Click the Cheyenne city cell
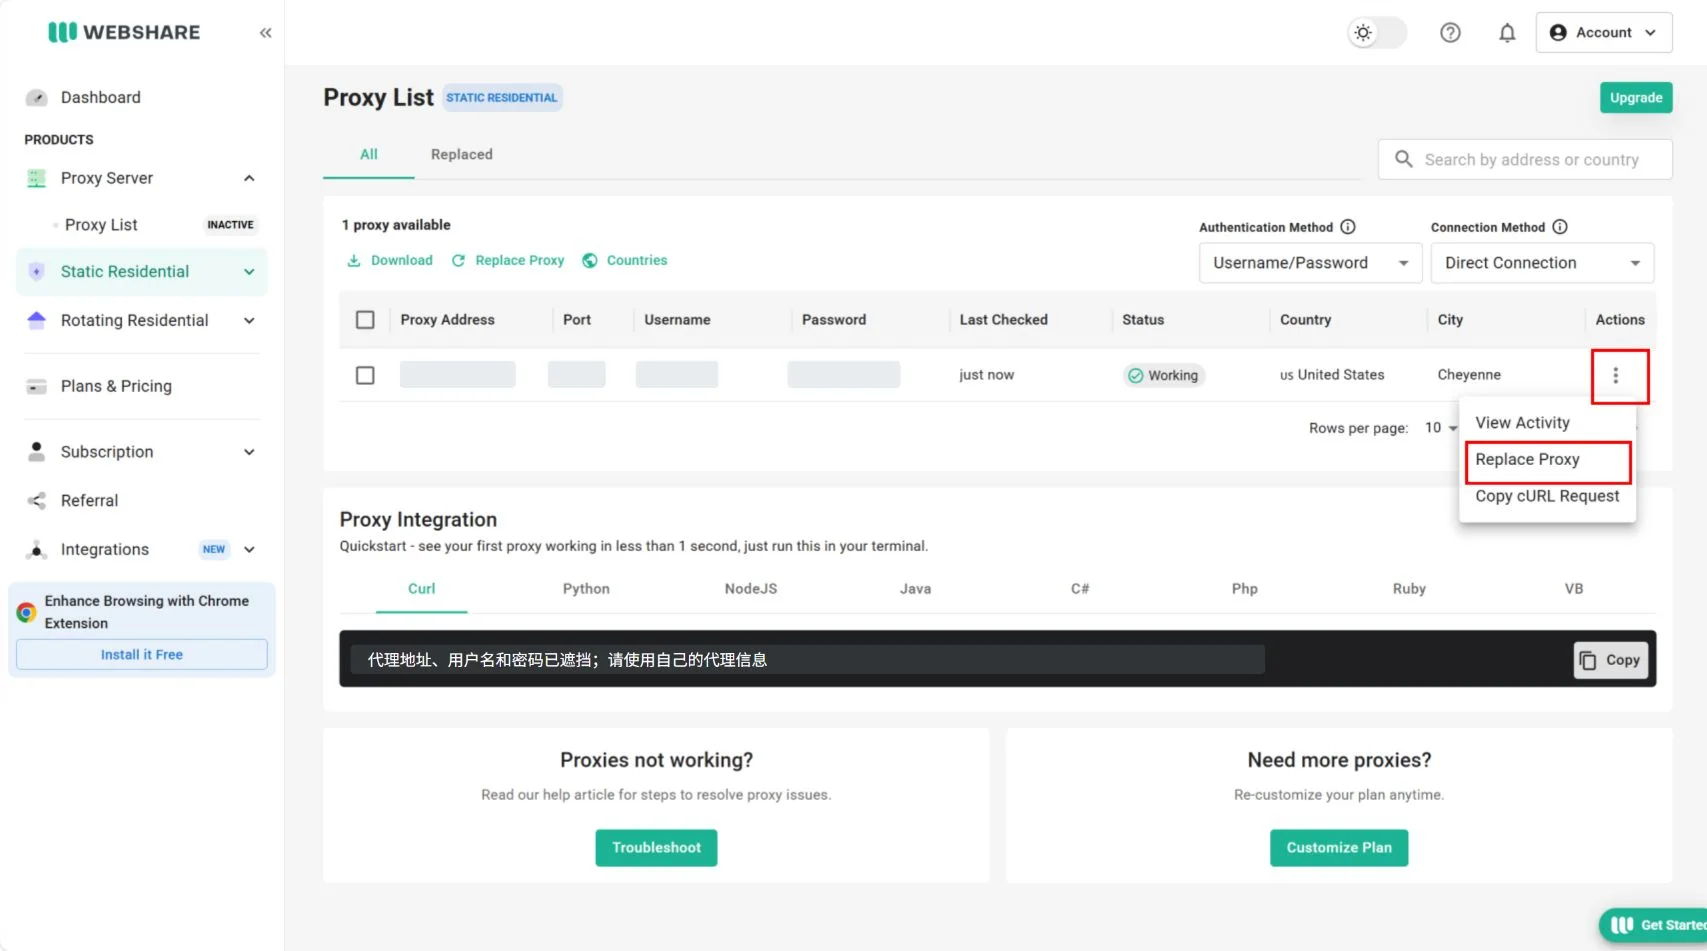This screenshot has height=951, width=1707. click(1469, 375)
